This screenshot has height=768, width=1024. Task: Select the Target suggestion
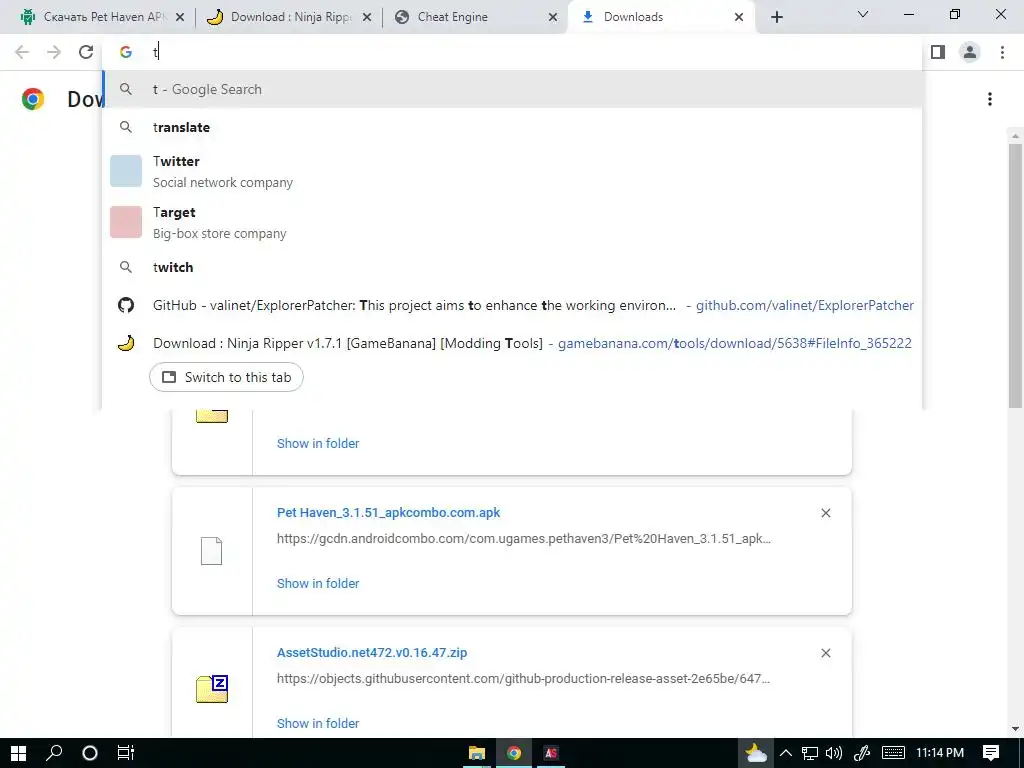(x=513, y=222)
